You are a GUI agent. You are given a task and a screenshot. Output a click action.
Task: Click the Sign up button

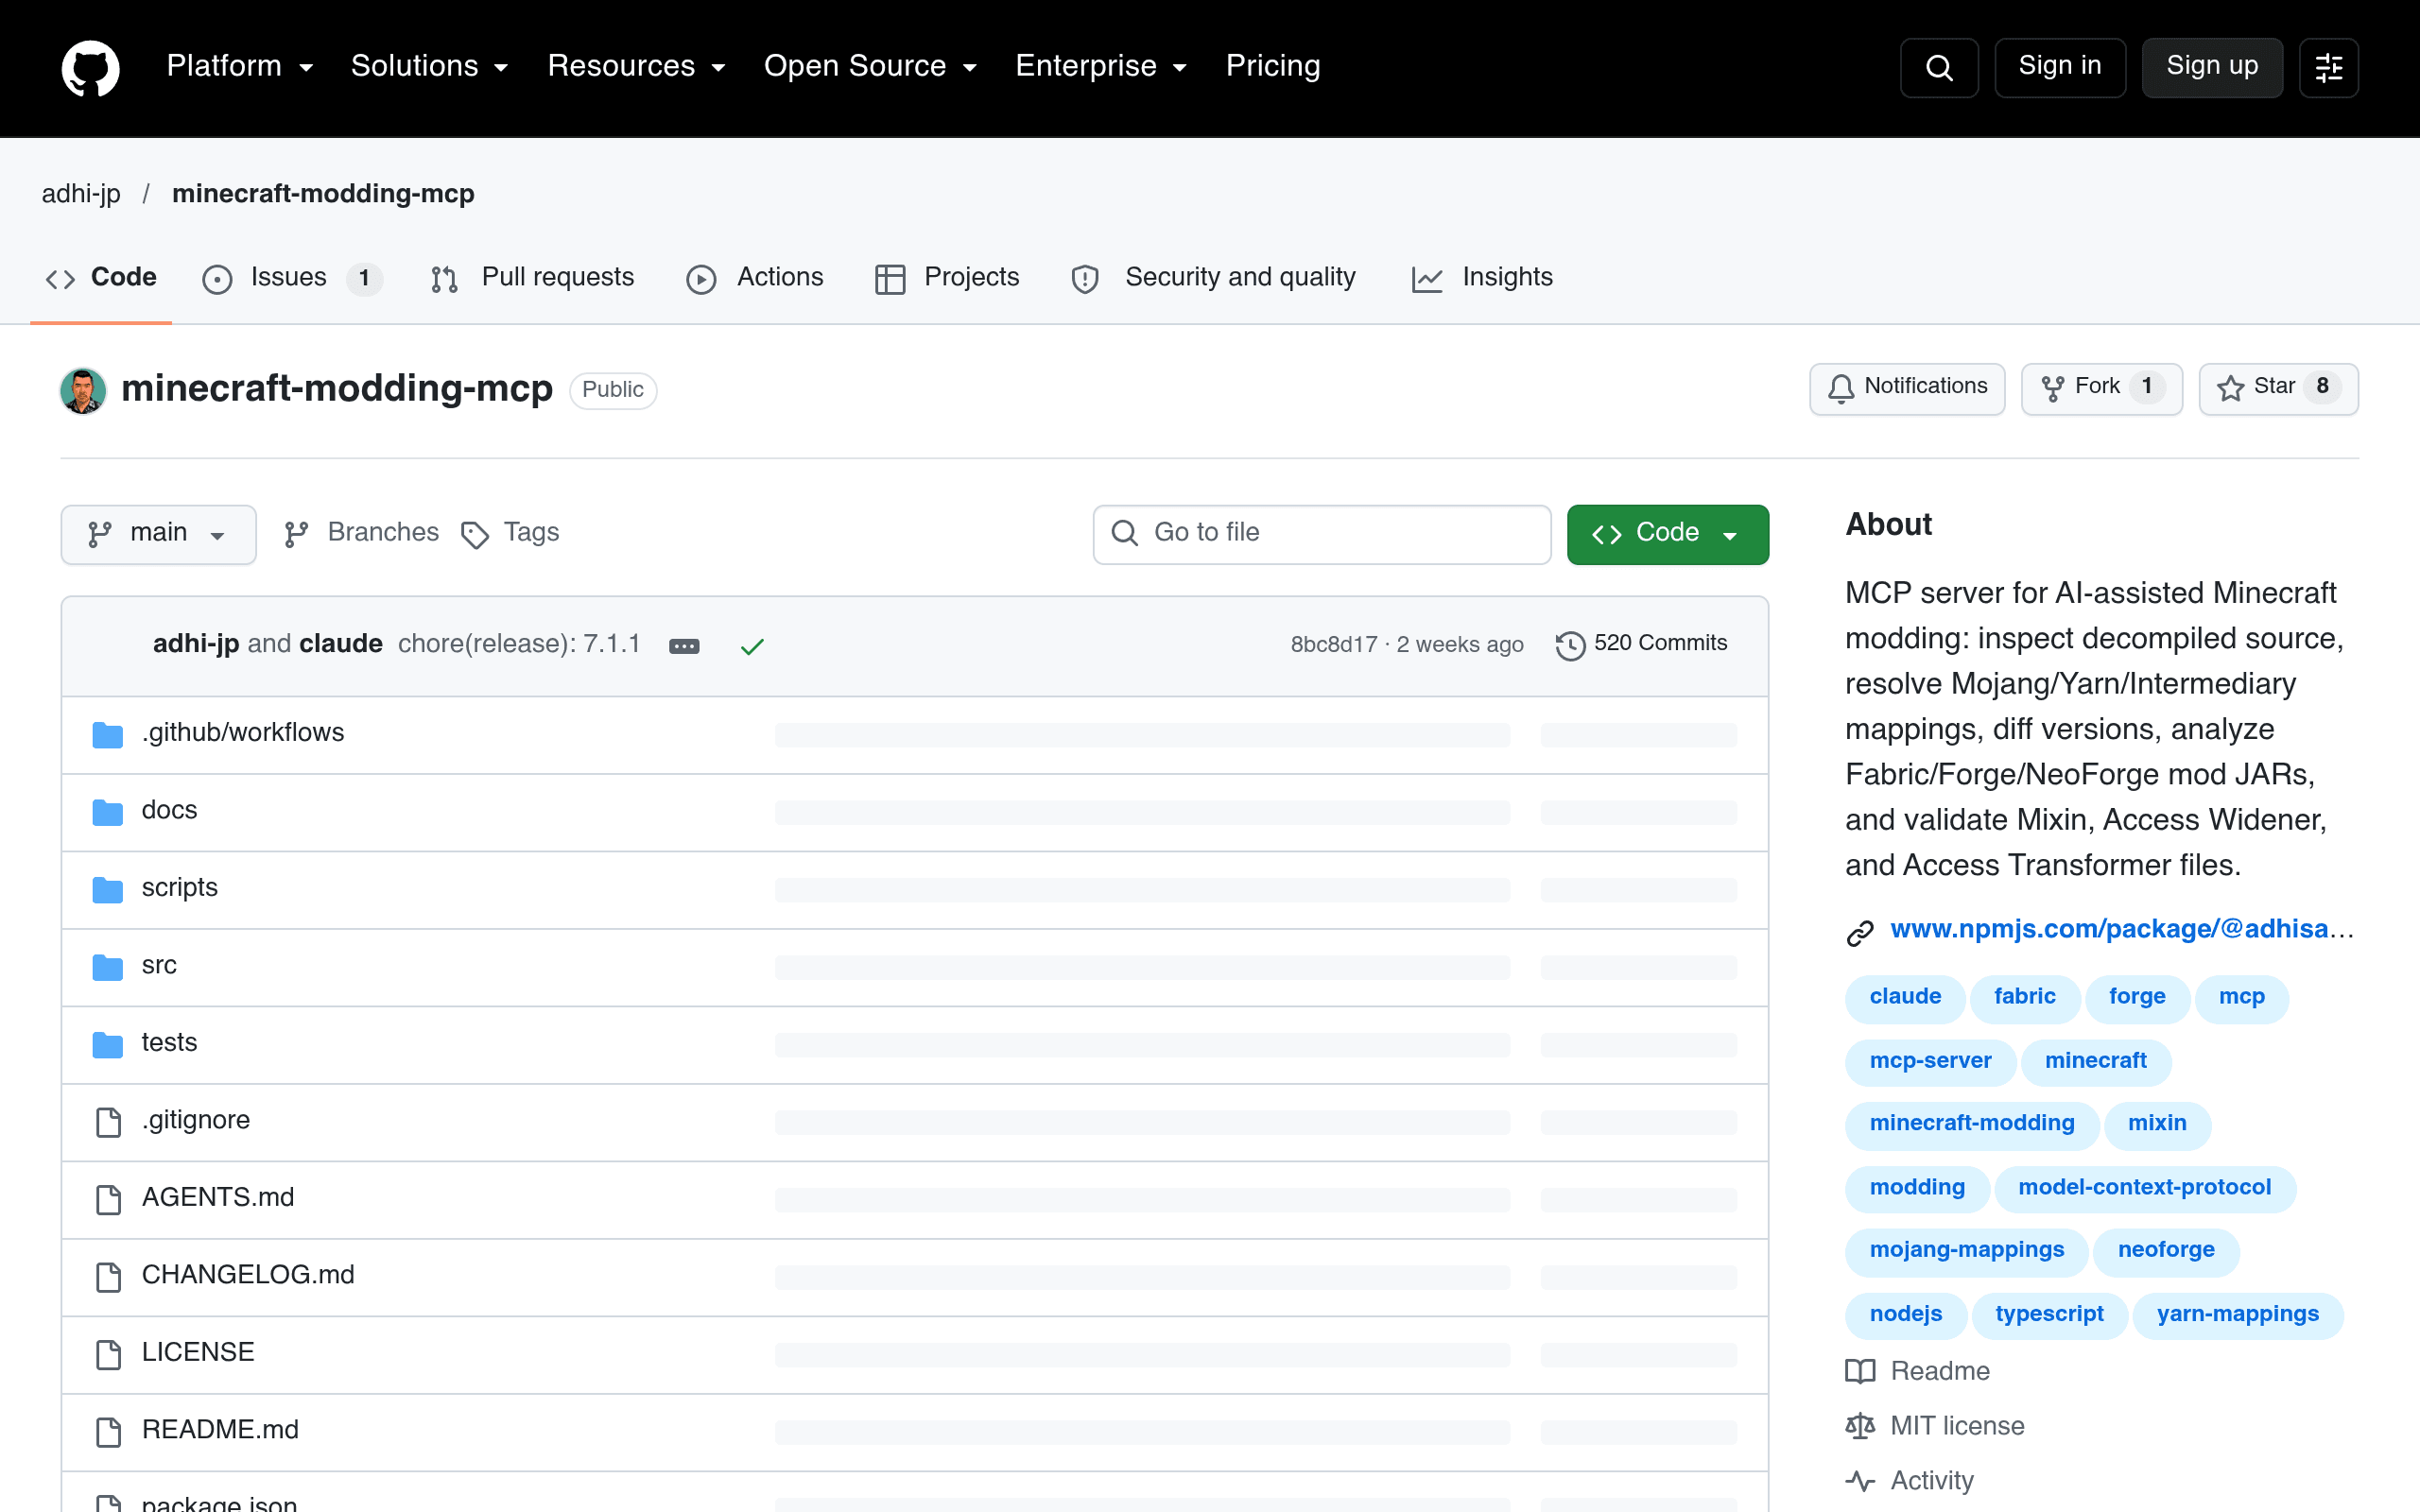pyautogui.click(x=2212, y=68)
